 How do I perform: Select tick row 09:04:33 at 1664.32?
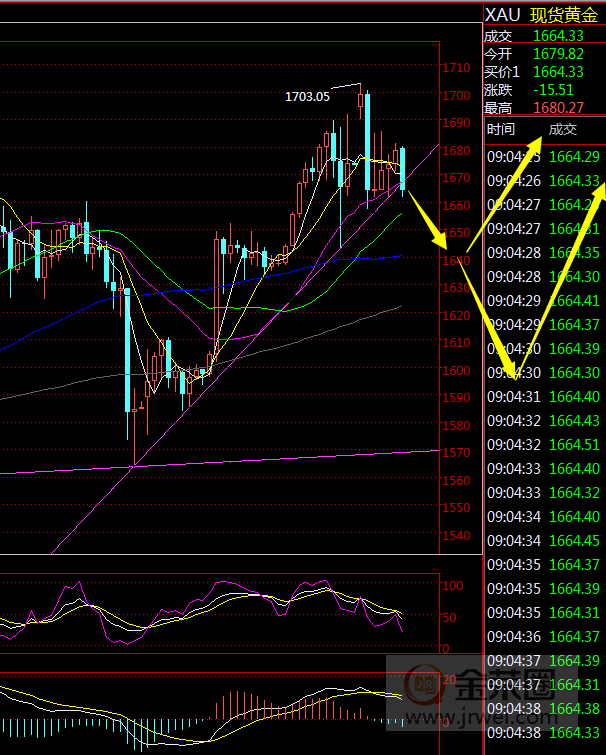pyautogui.click(x=544, y=493)
